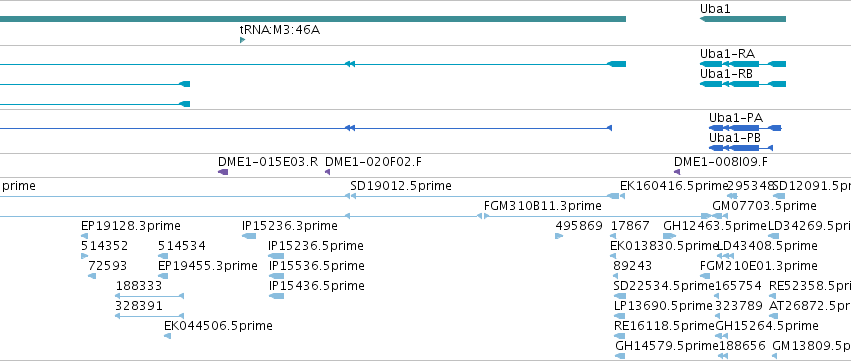Select the 495869 EST glyph
Screen dimensions: 851x361
click(559, 236)
